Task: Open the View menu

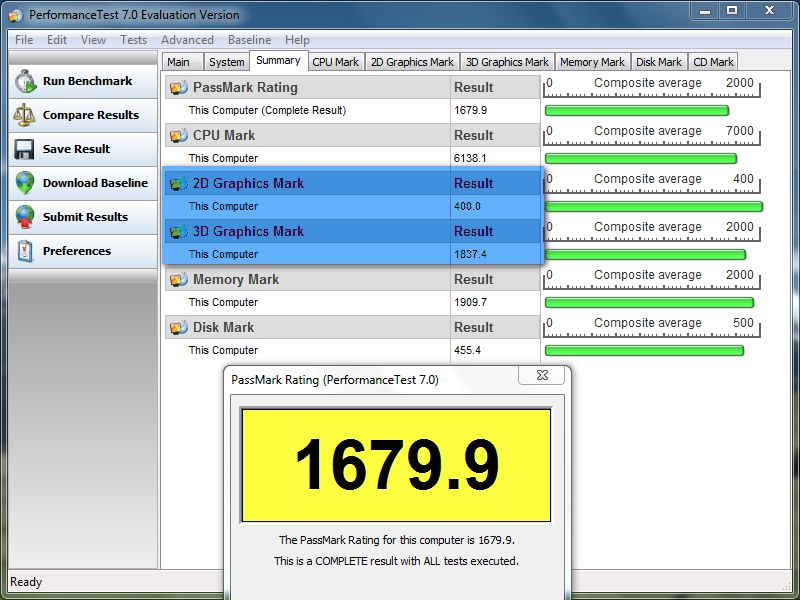Action: [x=93, y=40]
